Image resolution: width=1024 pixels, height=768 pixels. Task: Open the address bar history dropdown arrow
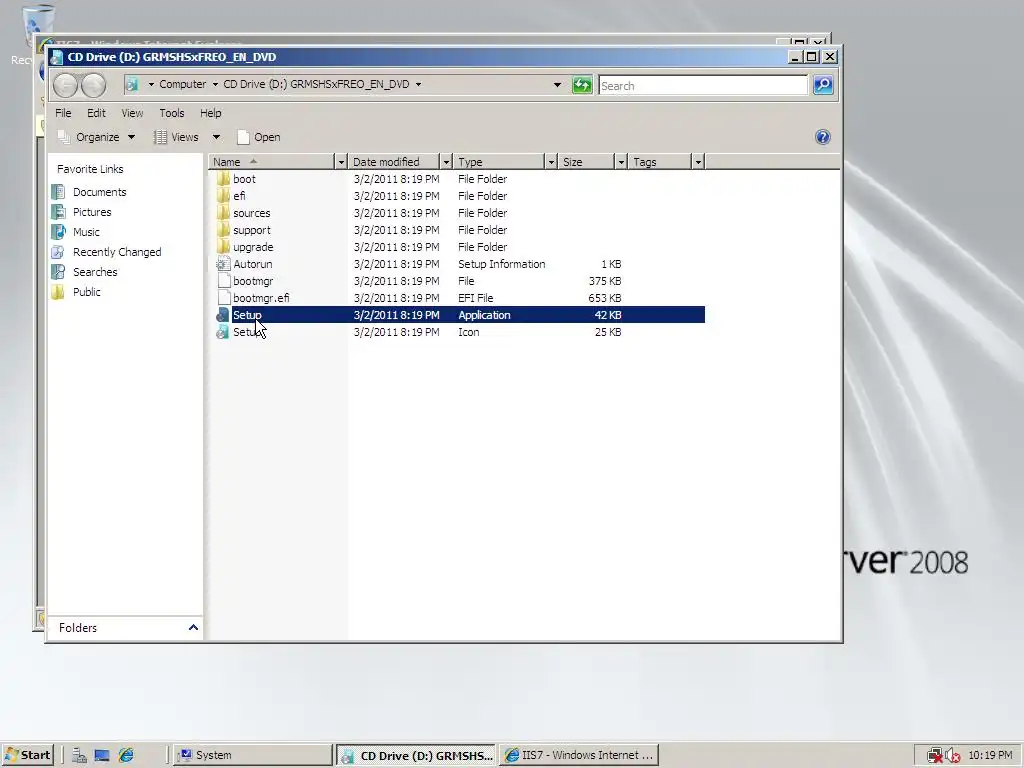click(x=557, y=85)
